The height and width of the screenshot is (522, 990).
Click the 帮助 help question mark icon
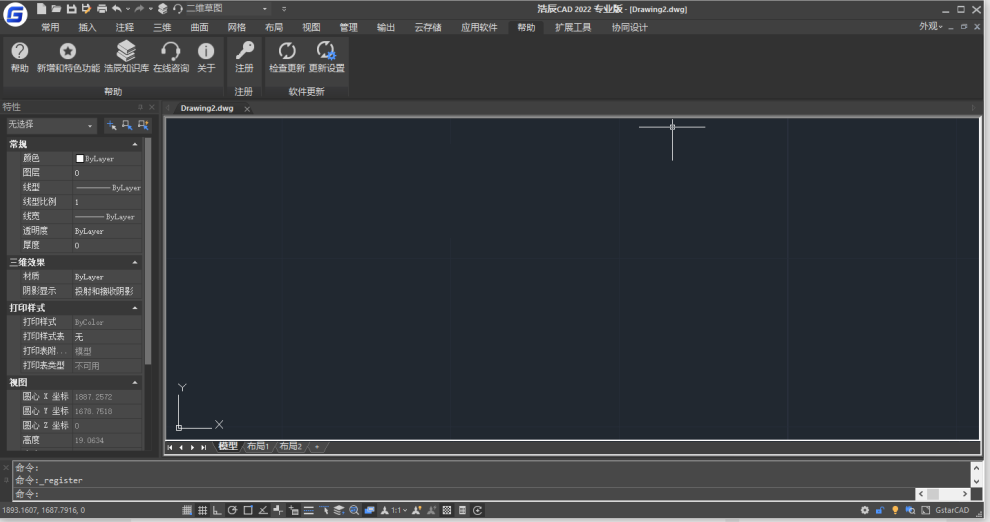click(20, 57)
